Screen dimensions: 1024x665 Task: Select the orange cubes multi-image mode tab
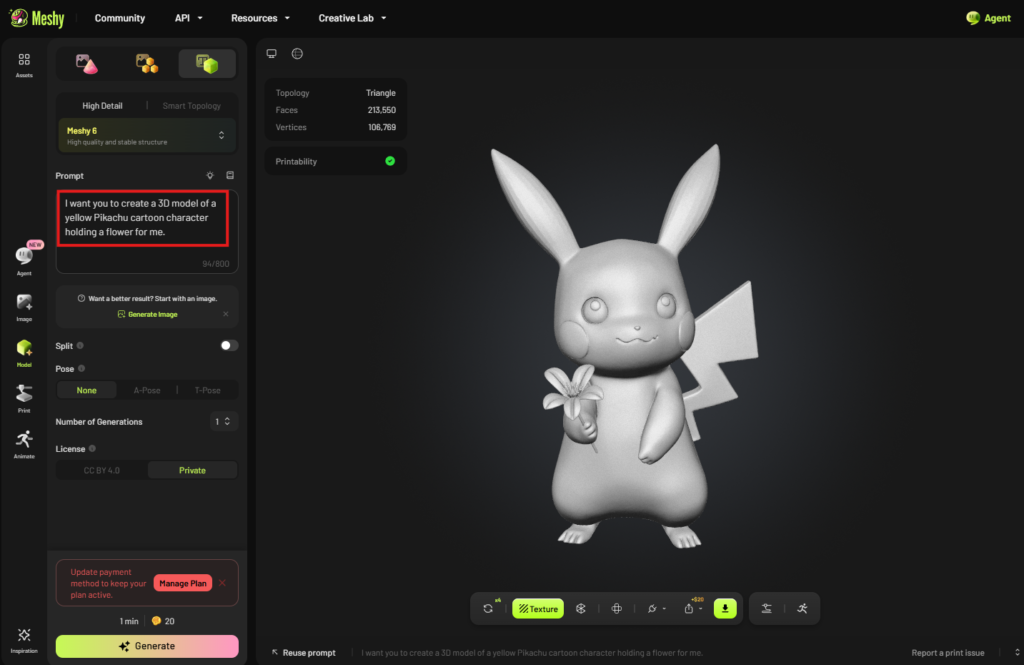click(x=146, y=64)
